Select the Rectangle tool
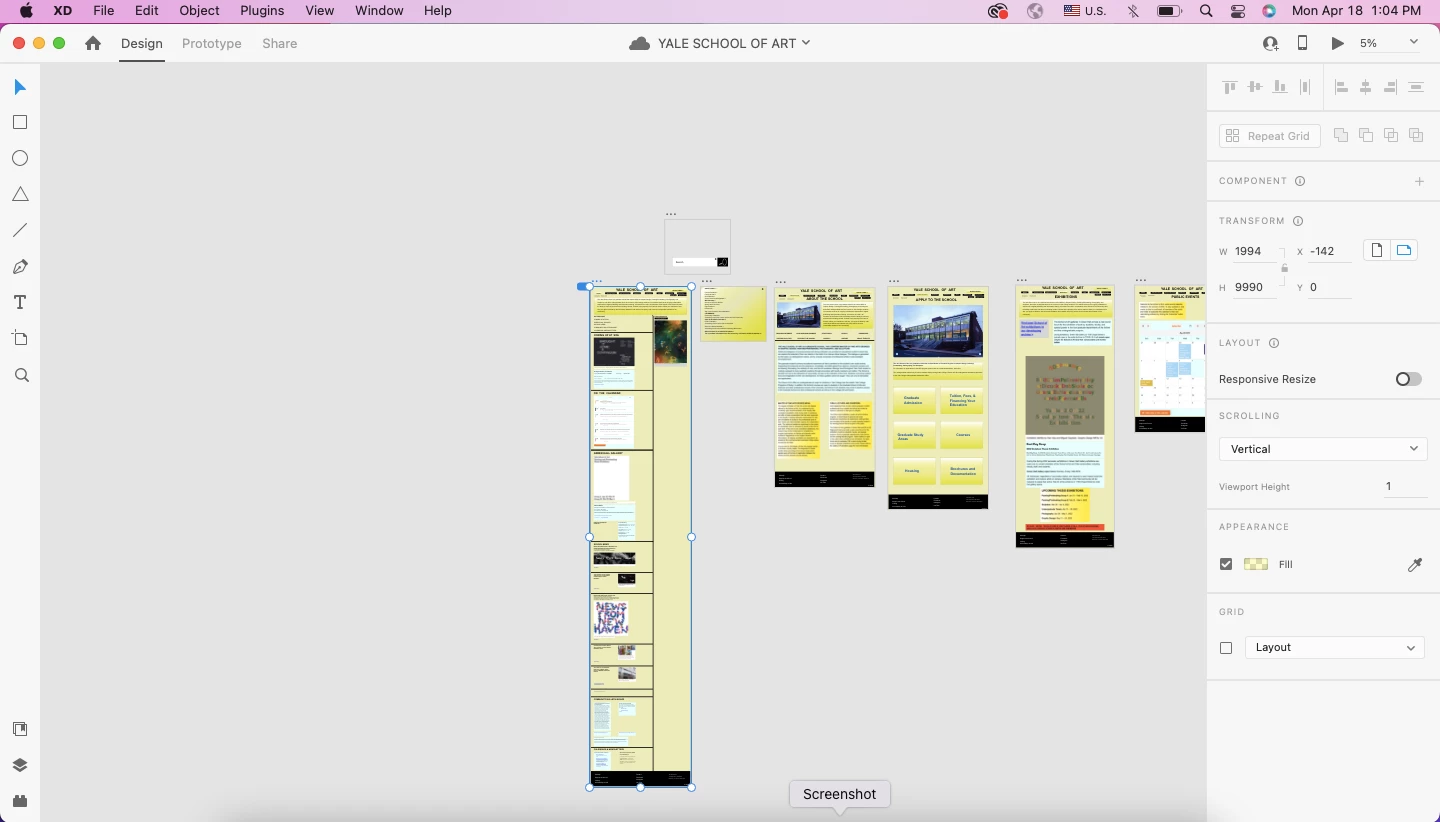 (x=19, y=122)
